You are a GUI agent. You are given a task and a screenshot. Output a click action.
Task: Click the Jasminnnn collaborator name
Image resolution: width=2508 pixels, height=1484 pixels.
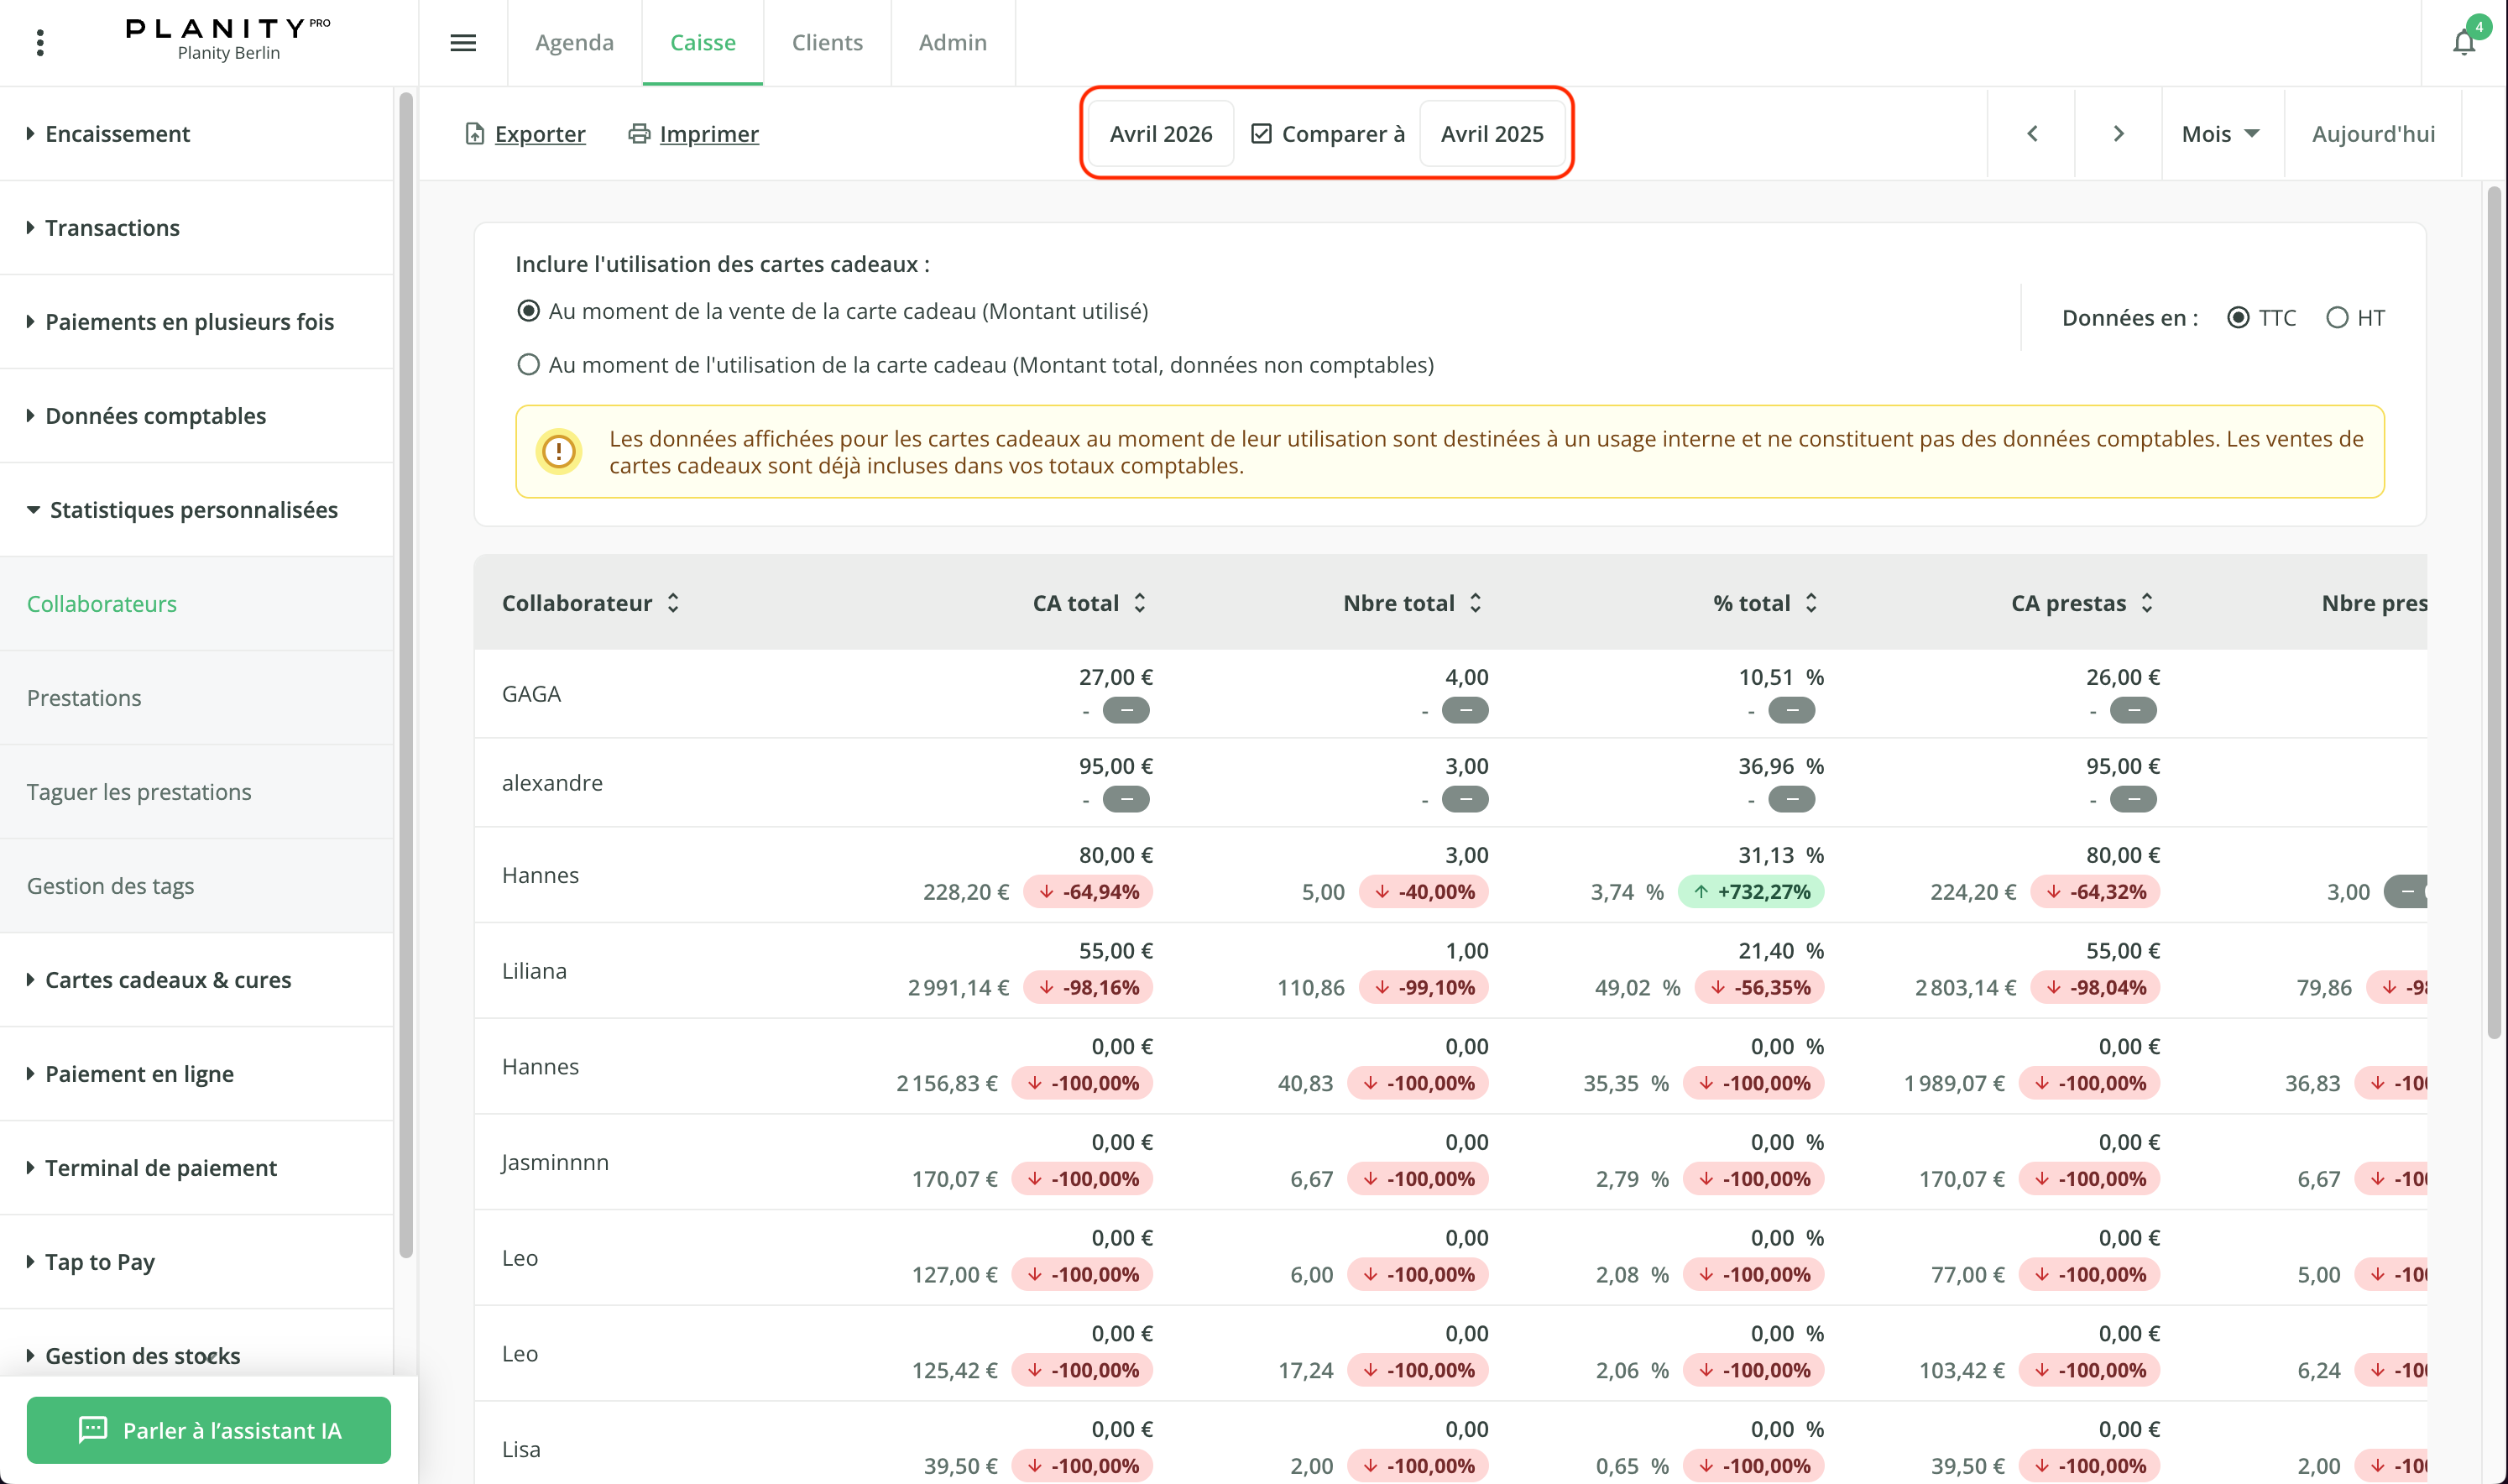pyautogui.click(x=555, y=1162)
